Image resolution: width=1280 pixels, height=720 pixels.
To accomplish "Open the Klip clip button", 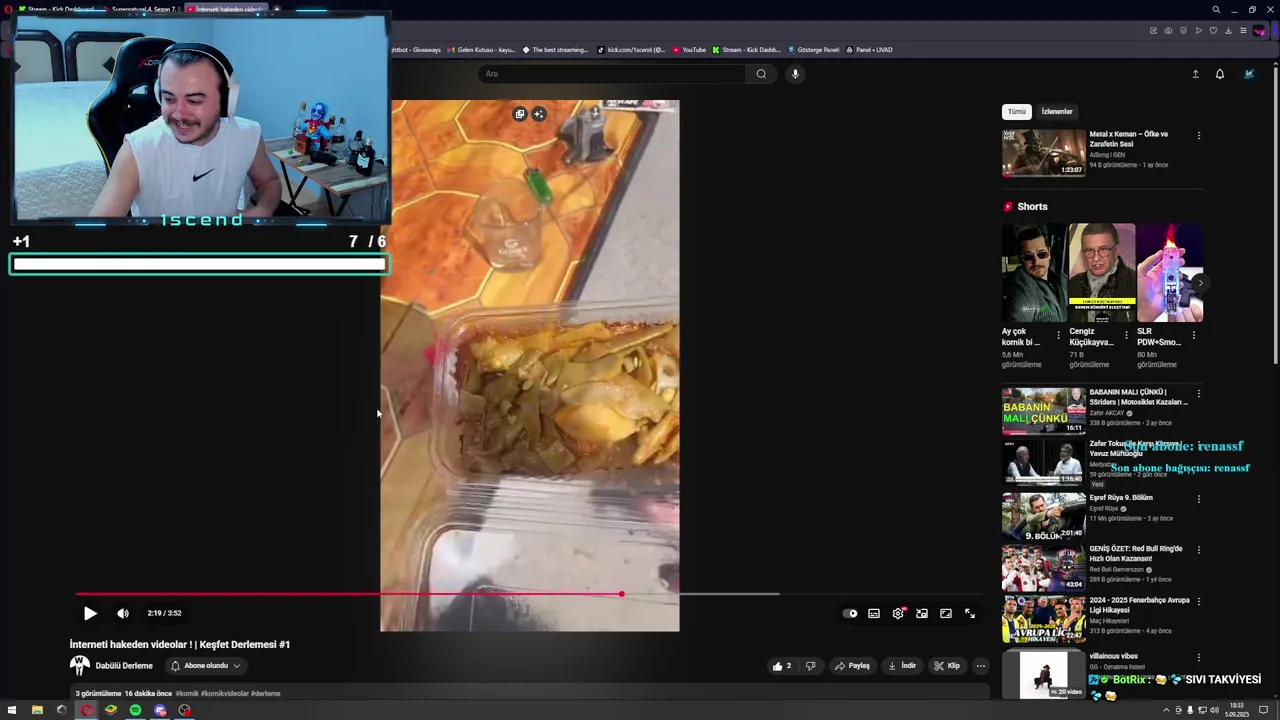I will [x=947, y=666].
